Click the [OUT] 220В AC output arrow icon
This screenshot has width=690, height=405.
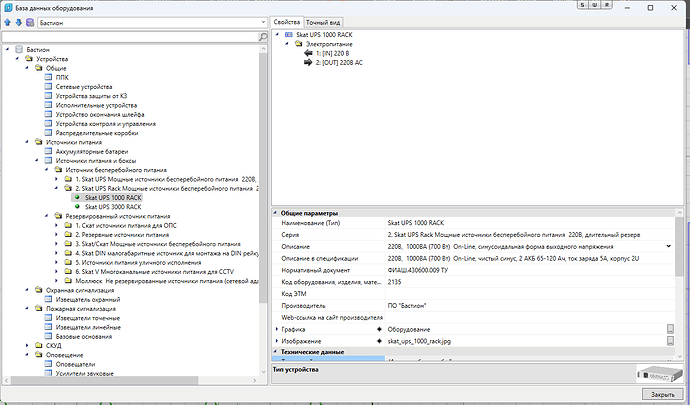[307, 64]
